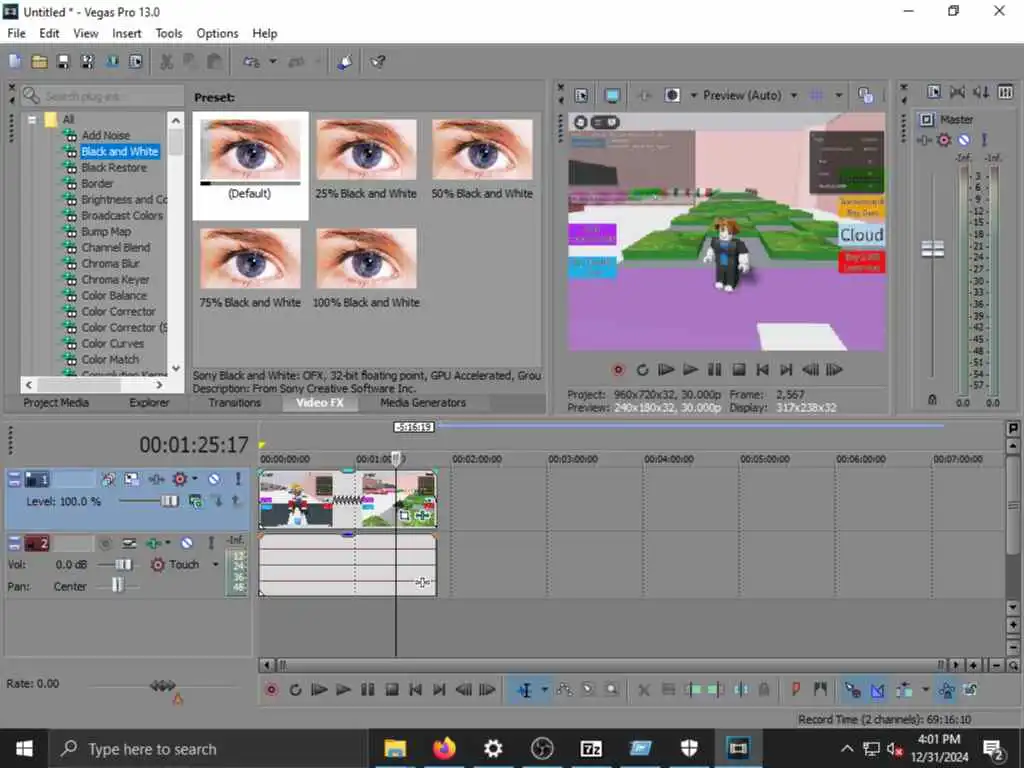
Task: Click the Cut scissors icon in the main toolbar
Action: [167, 62]
